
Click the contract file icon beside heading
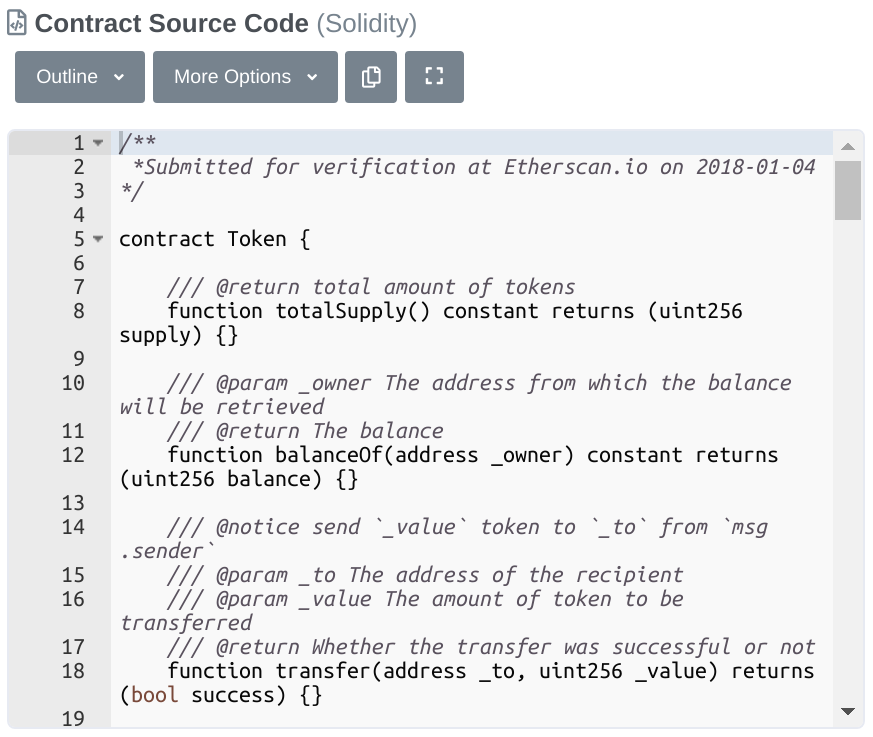[x=17, y=23]
